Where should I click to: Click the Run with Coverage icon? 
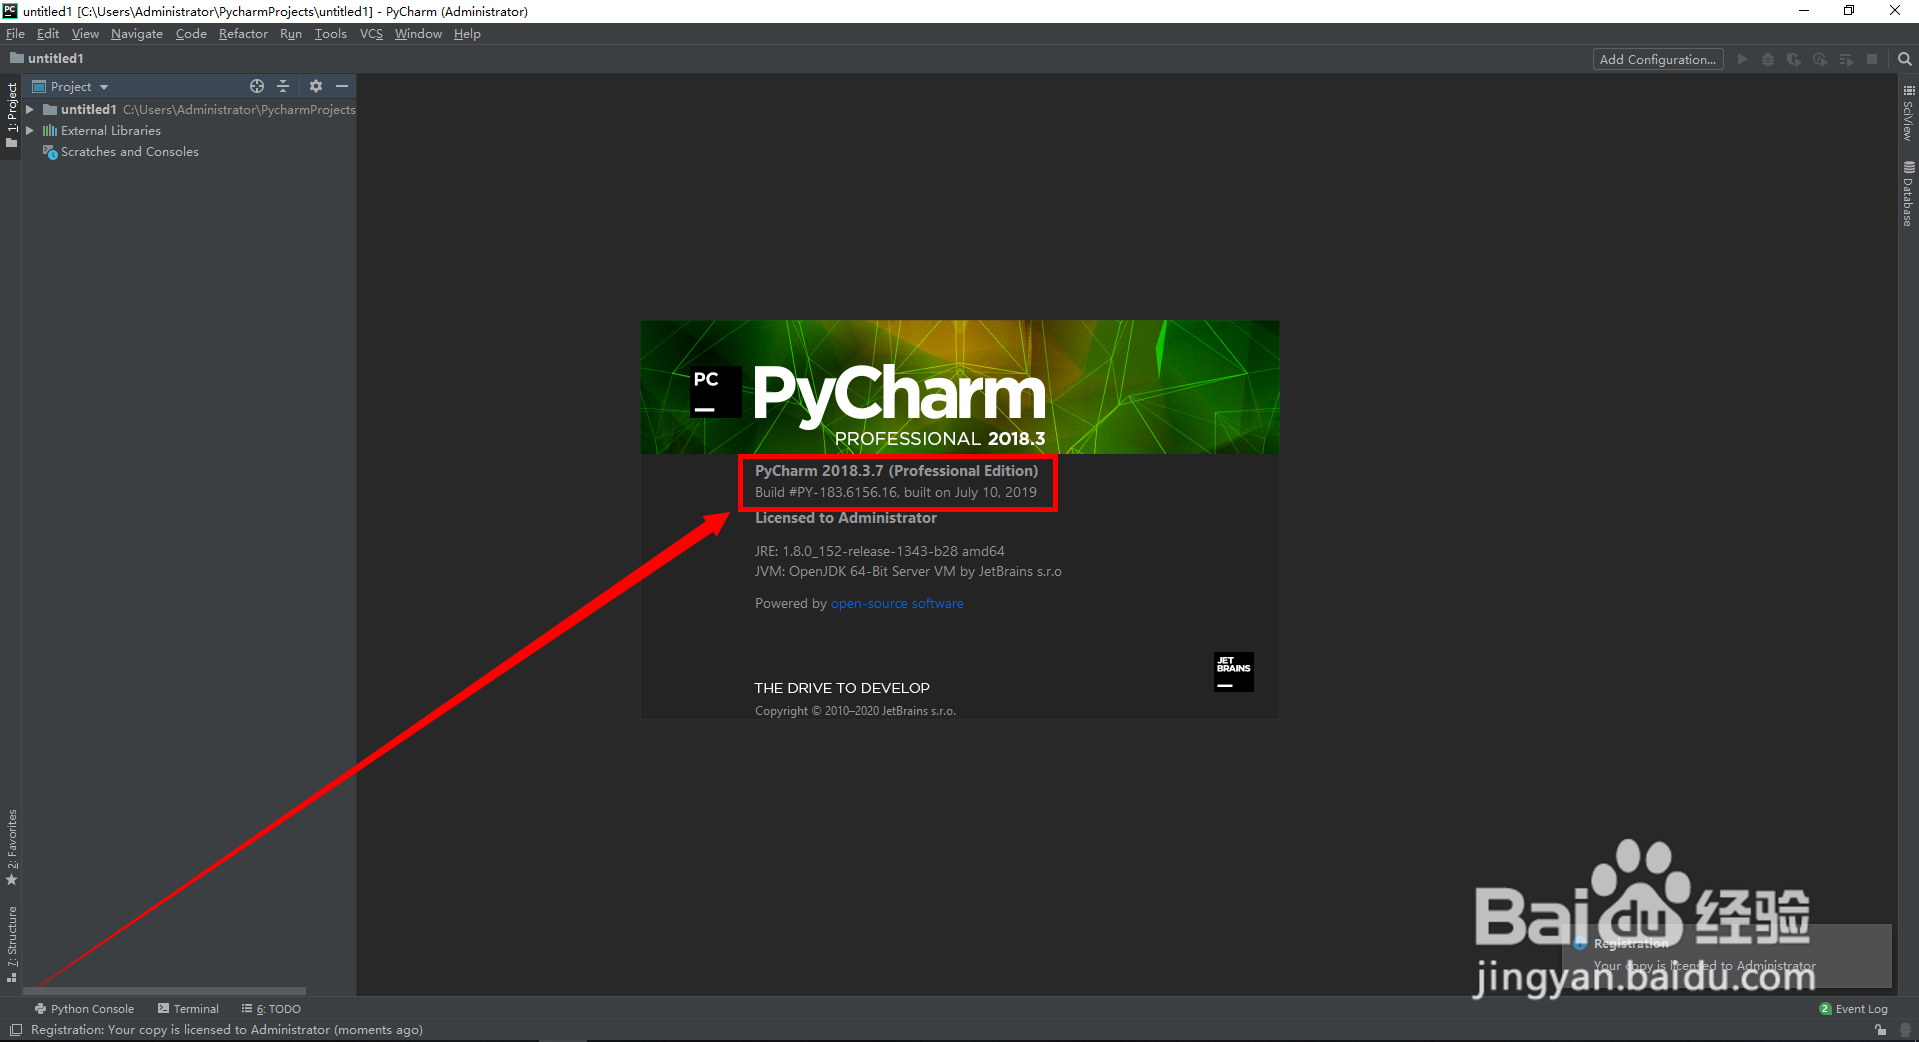[1795, 59]
